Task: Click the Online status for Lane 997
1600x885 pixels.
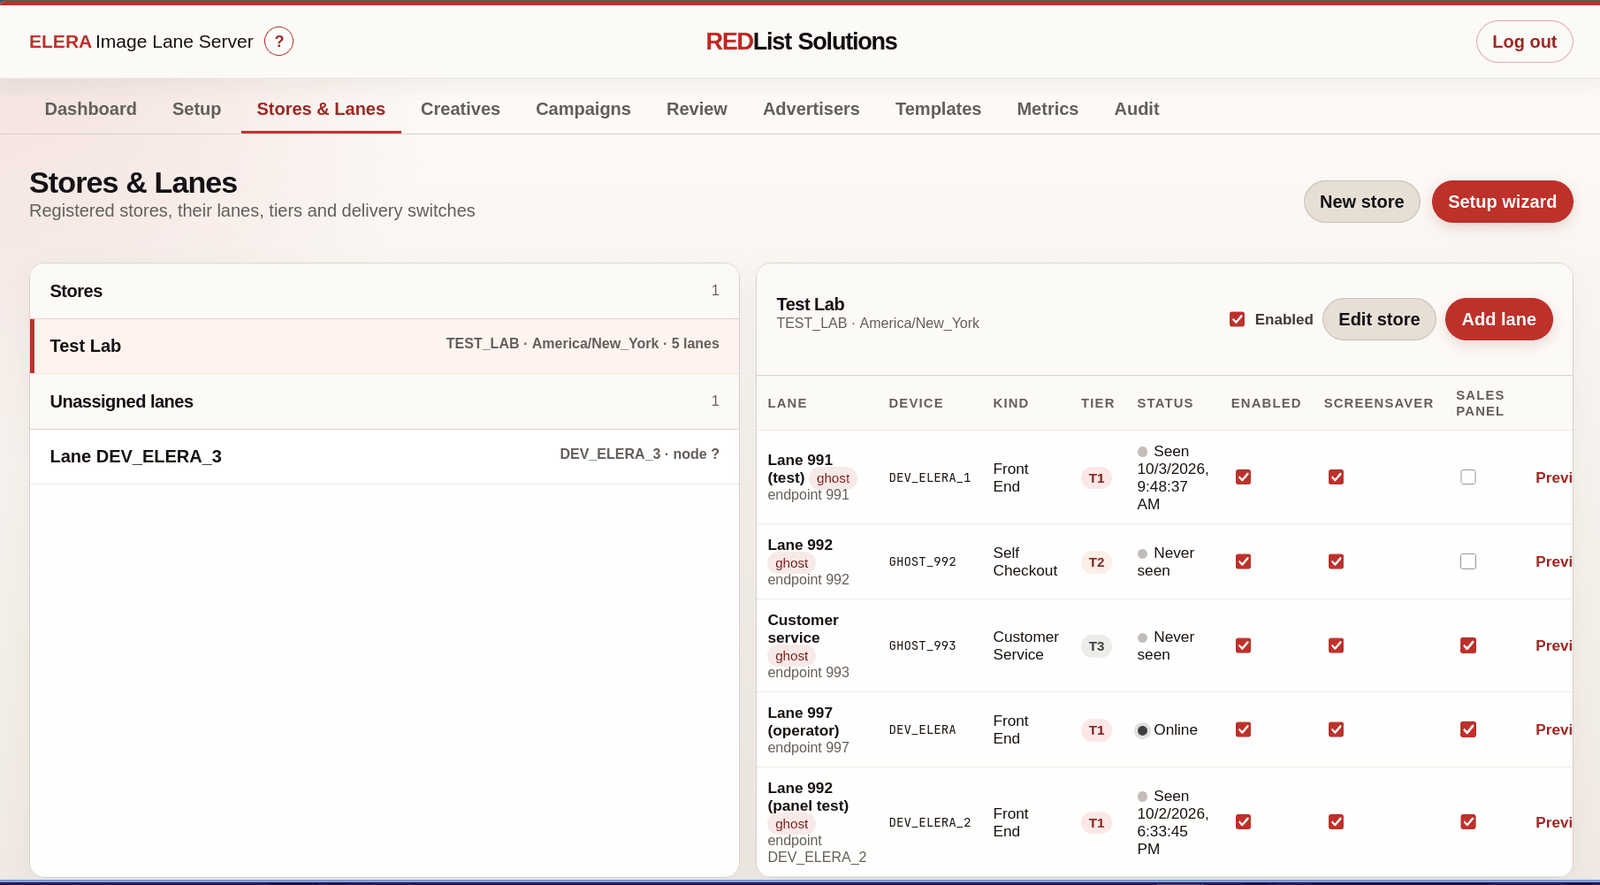Action: [x=1167, y=730]
